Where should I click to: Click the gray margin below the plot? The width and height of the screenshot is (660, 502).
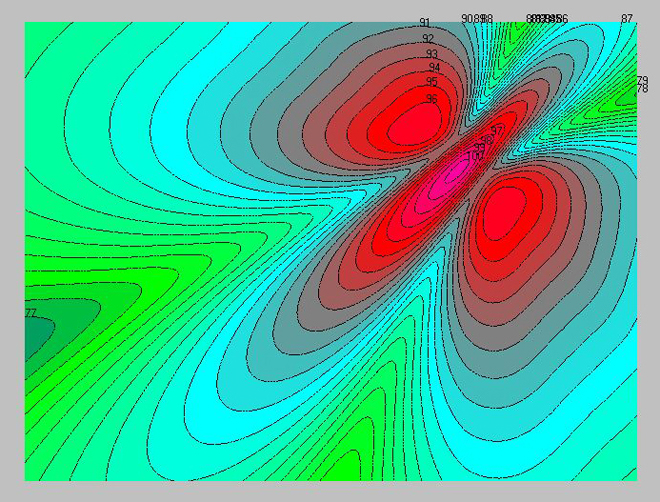pos(330,491)
